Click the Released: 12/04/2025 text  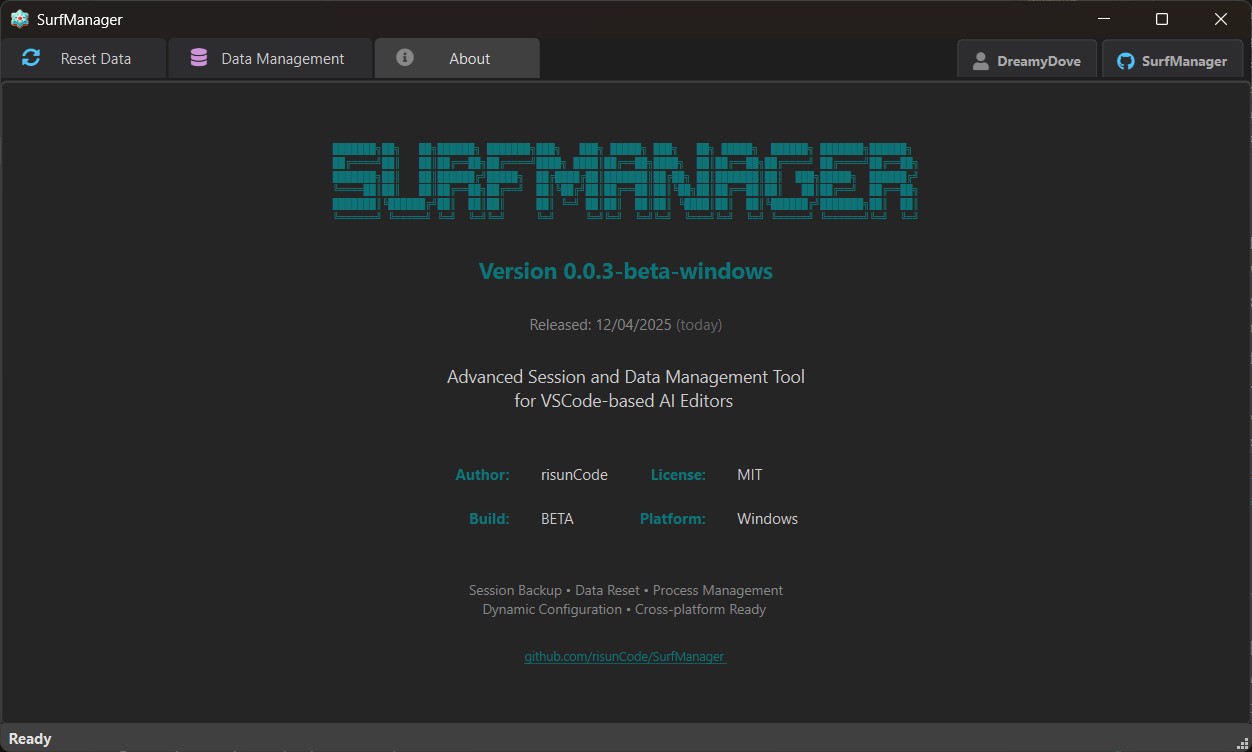click(x=601, y=325)
